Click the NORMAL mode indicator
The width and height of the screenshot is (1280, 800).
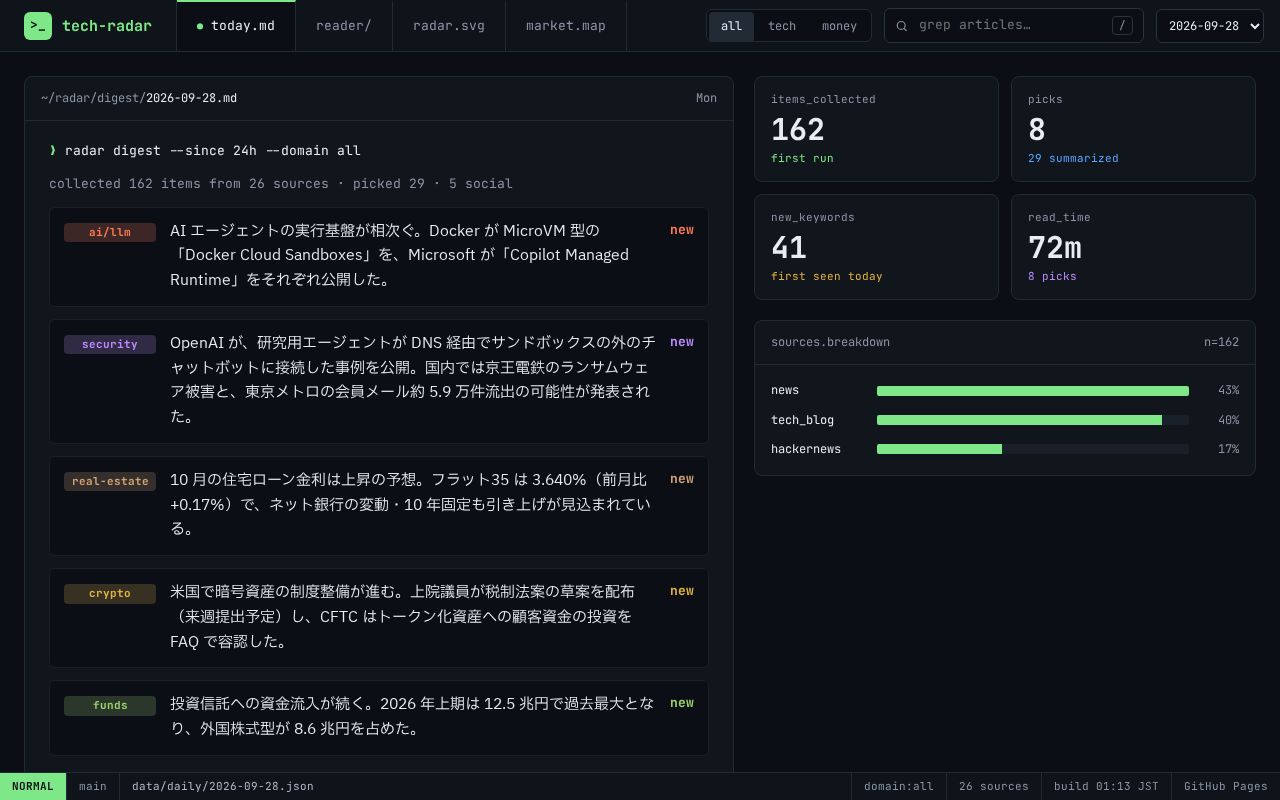pos(33,786)
